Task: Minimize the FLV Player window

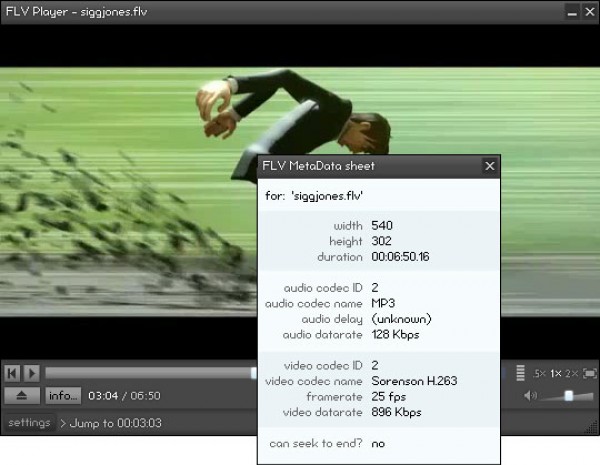Action: click(x=572, y=12)
